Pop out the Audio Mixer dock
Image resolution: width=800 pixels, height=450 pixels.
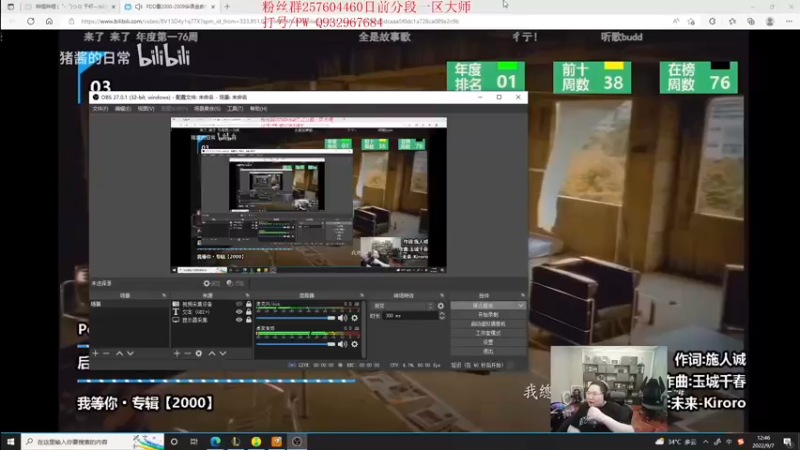coord(362,295)
